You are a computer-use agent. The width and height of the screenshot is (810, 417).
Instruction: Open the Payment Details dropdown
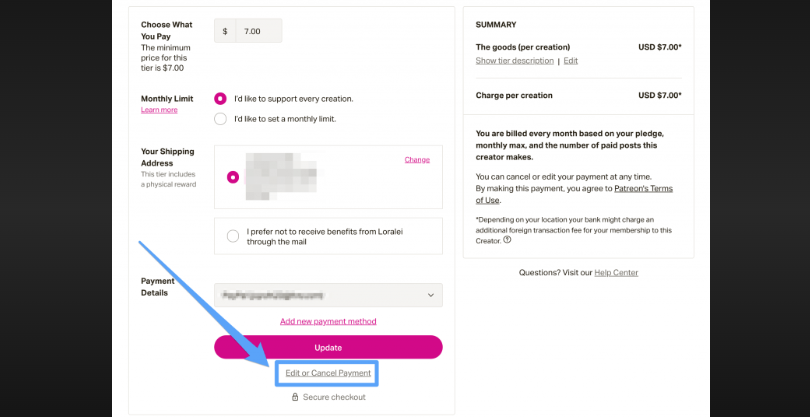point(328,295)
